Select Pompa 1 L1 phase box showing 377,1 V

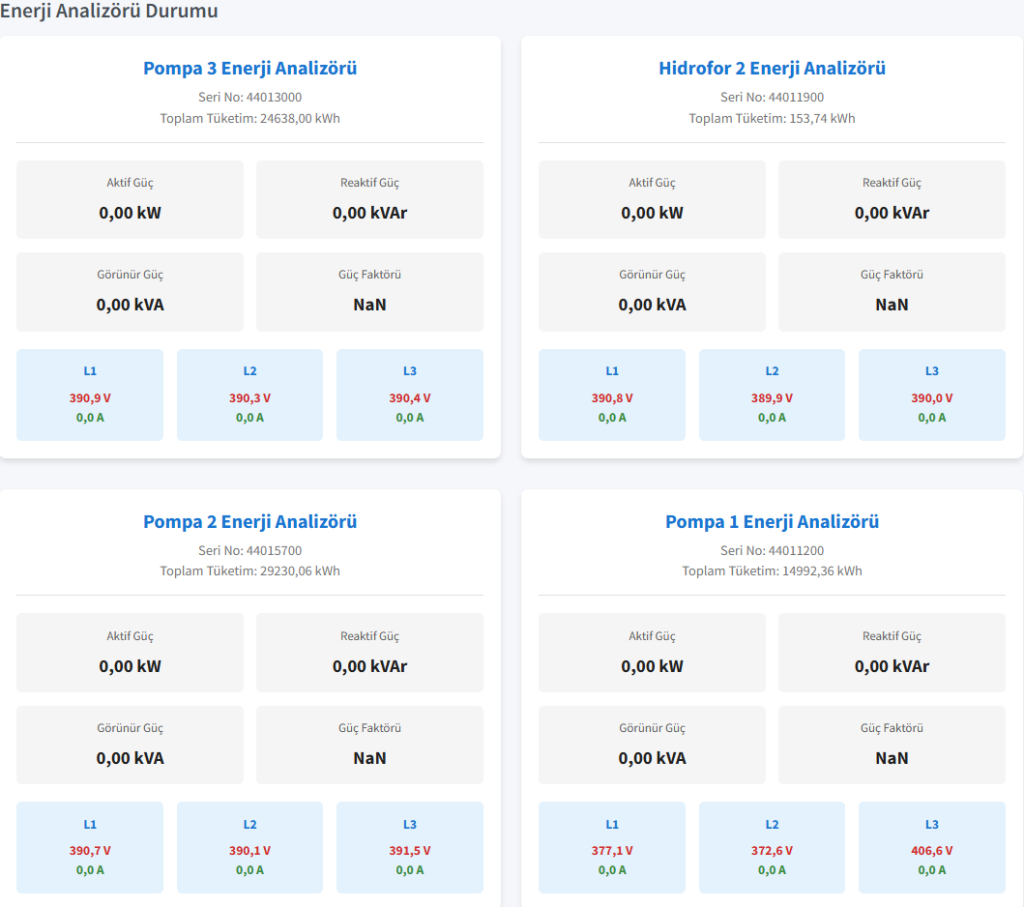[x=612, y=848]
